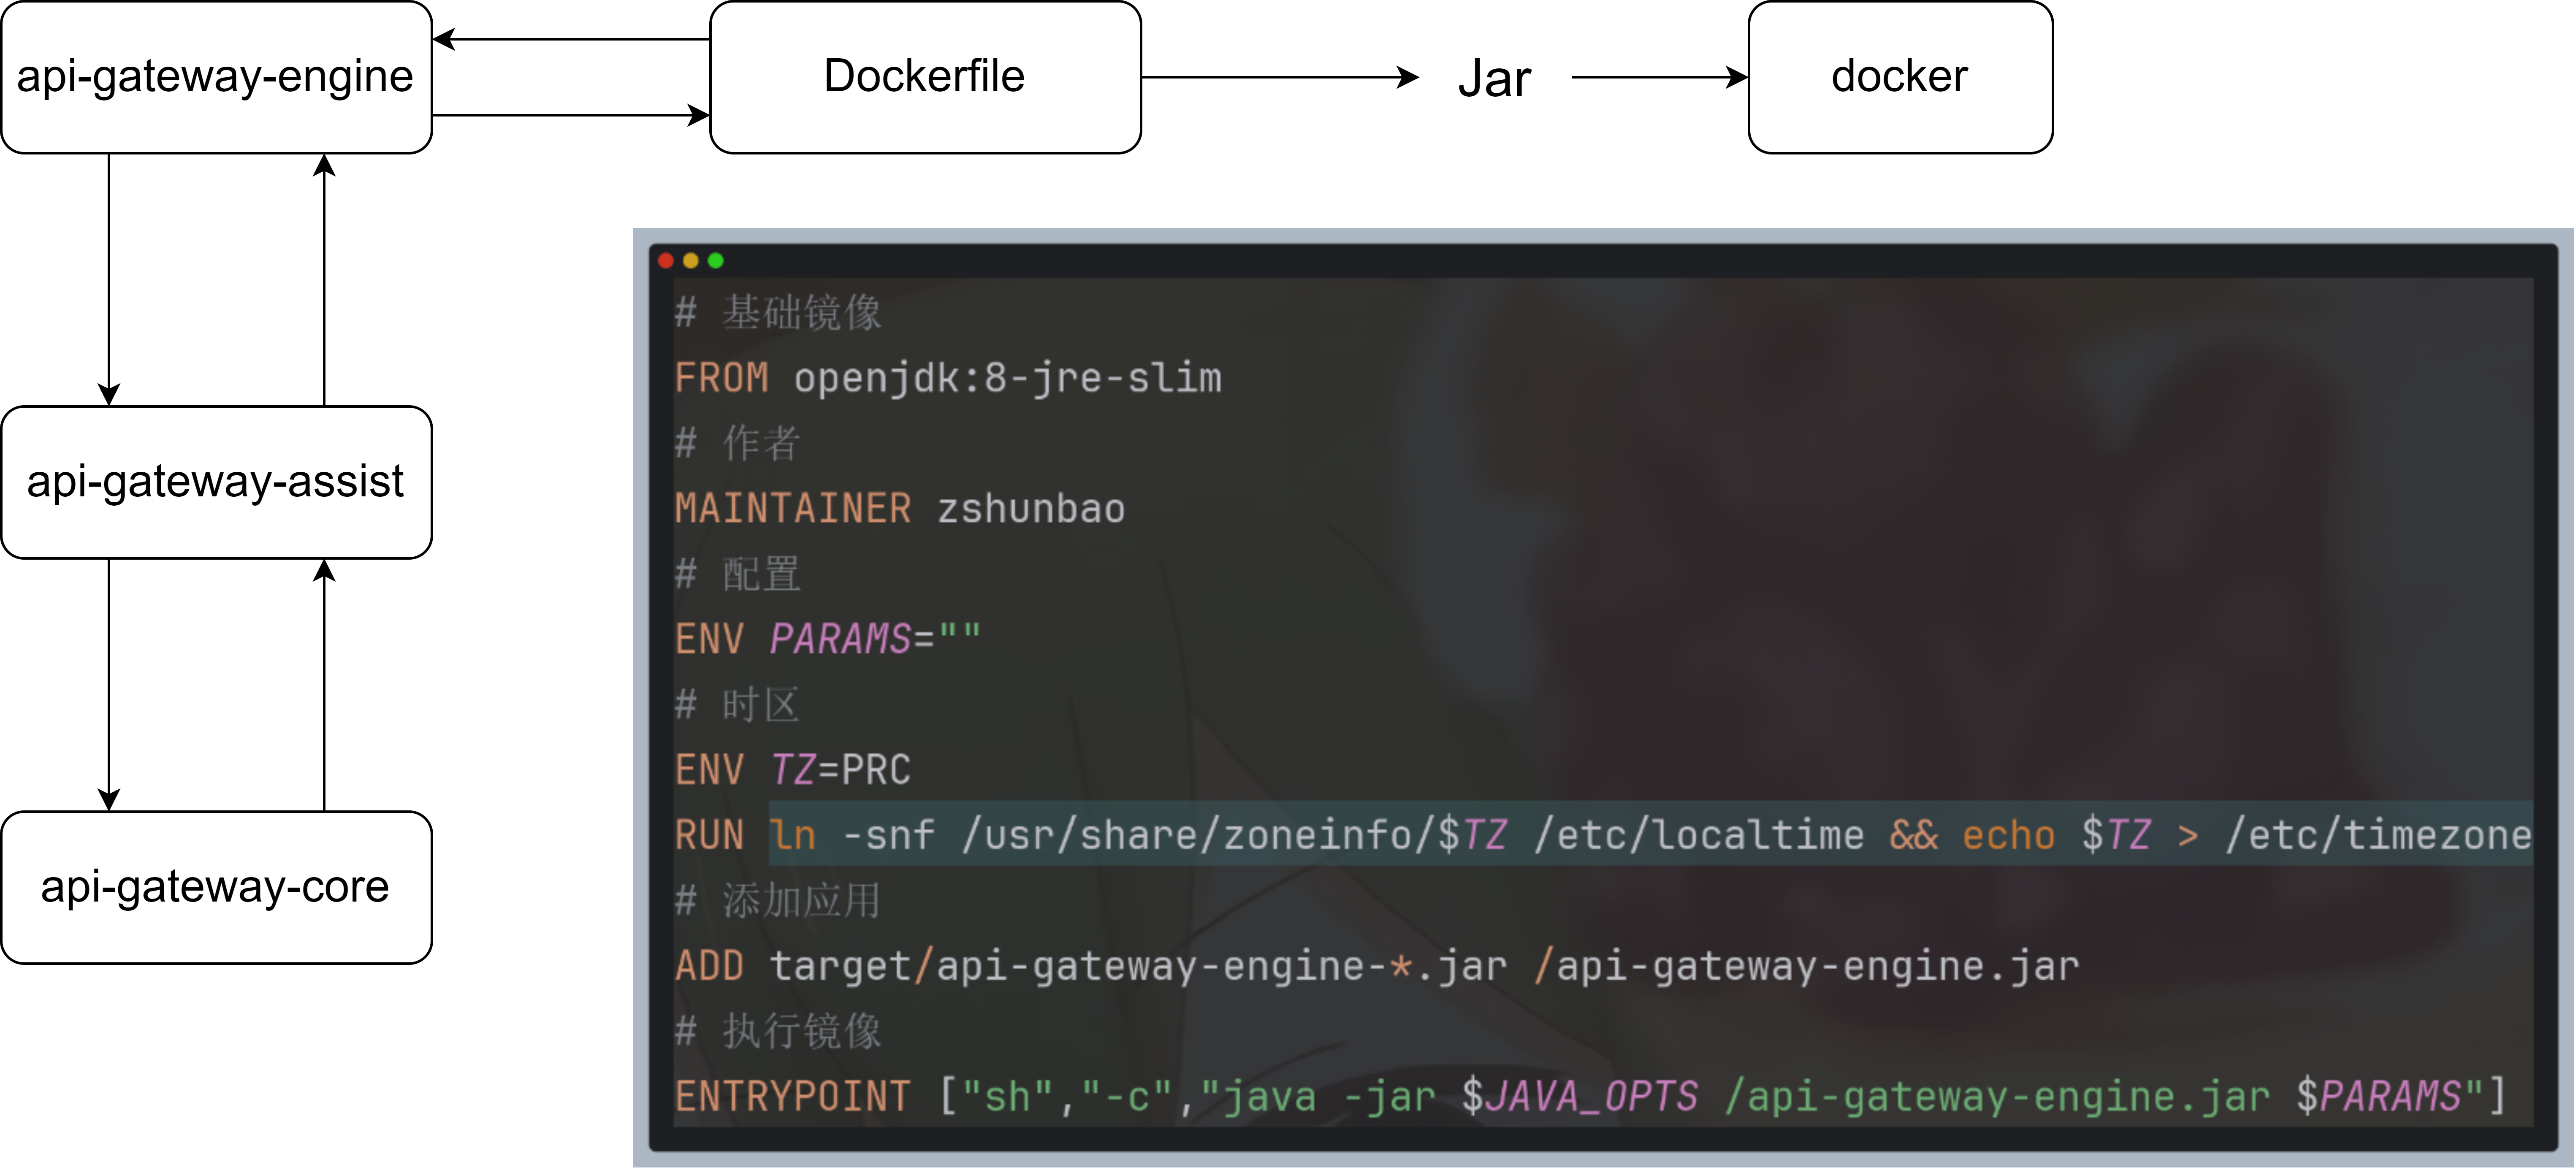Click the Jar label
This screenshot has height=1170, width=2576.
(x=1494, y=79)
